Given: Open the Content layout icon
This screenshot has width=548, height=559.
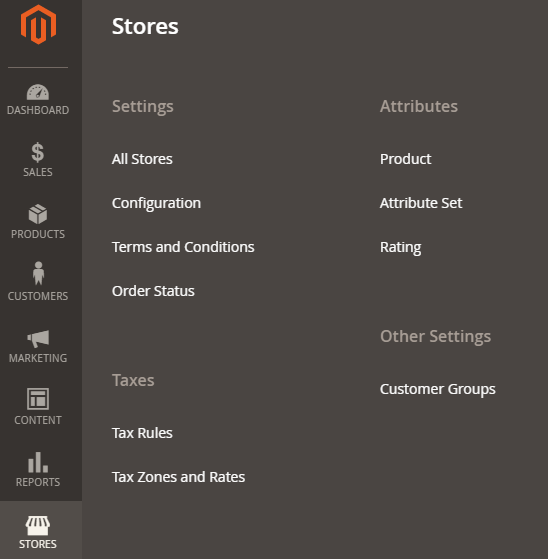Looking at the screenshot, I should coord(38,399).
